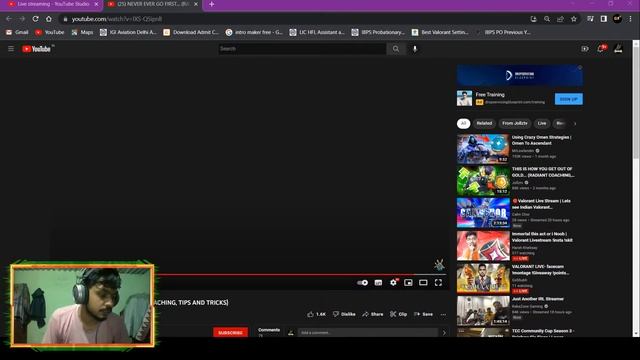The height and width of the screenshot is (360, 640).
Task: Open the intro maker free bookmark
Action: [254, 32]
